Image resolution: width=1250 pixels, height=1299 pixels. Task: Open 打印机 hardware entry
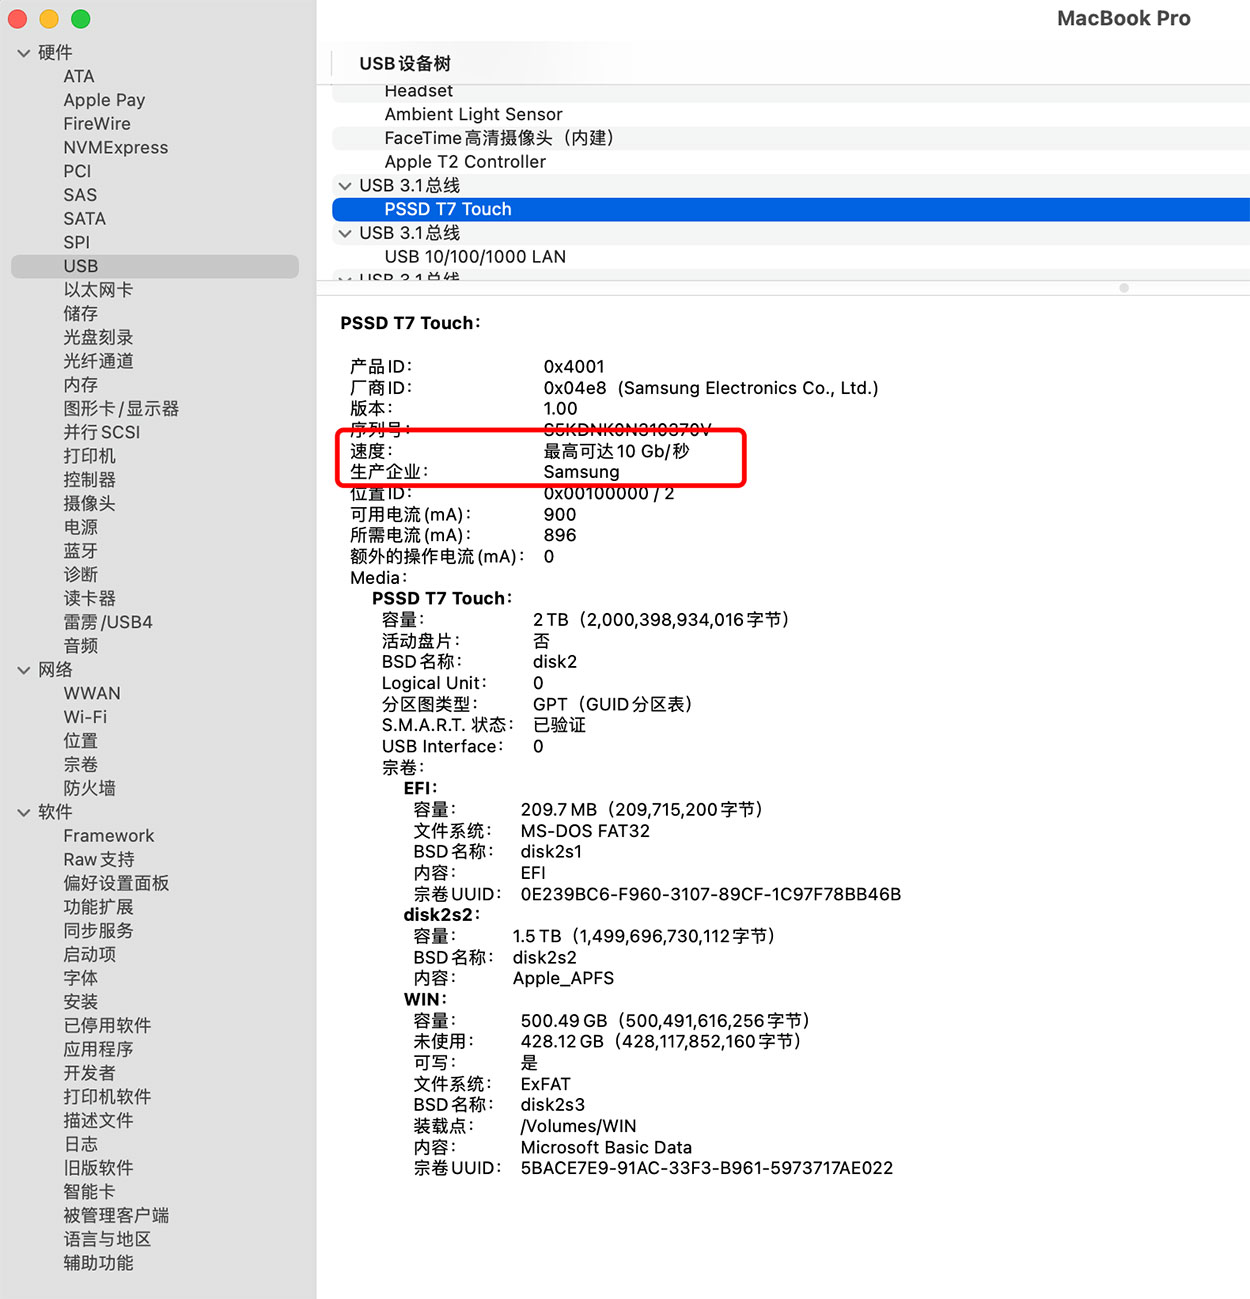(x=90, y=456)
